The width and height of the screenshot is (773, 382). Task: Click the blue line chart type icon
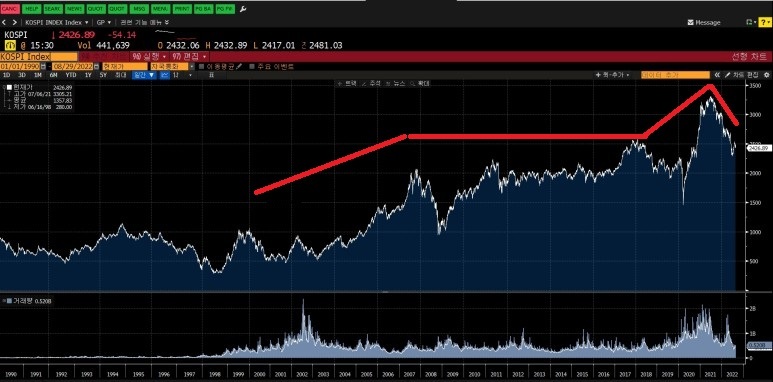165,75
